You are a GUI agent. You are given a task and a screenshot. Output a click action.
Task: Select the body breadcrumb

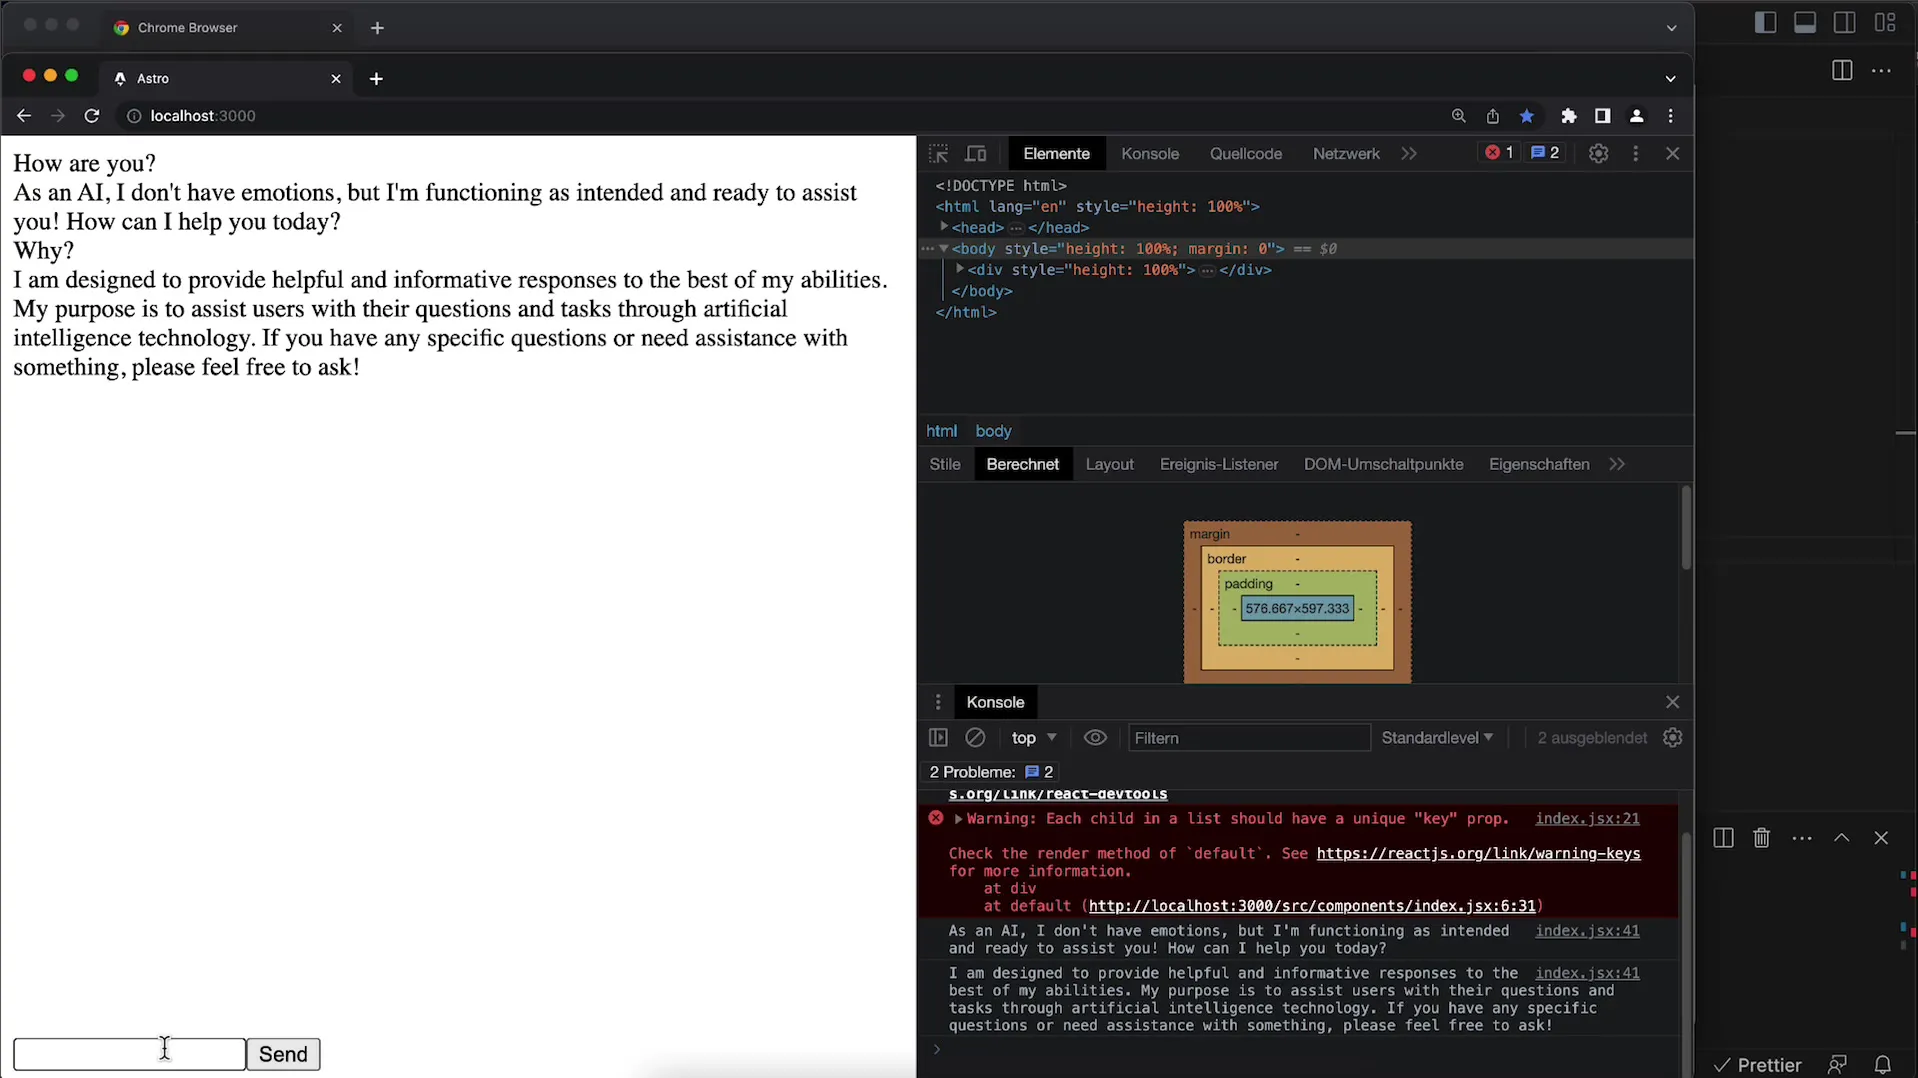coord(993,431)
